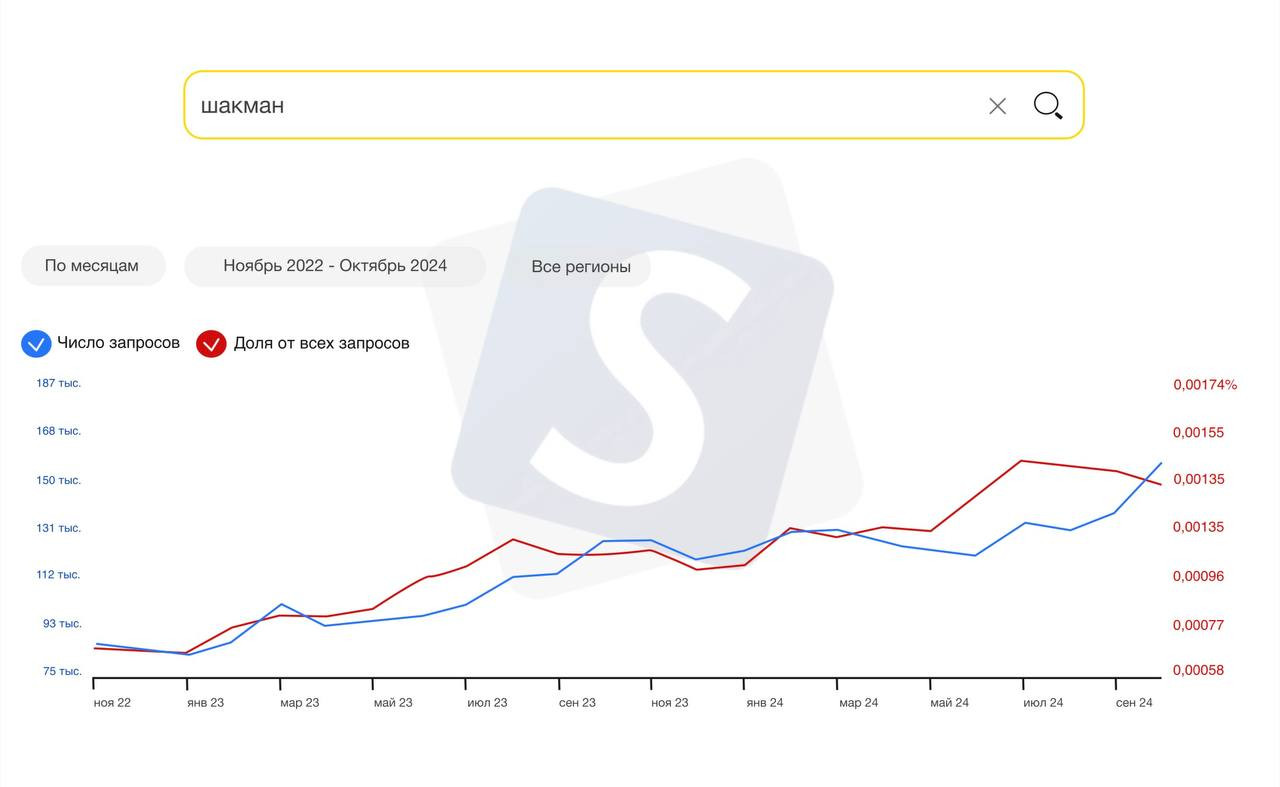Viewport: 1280px width, 787px height.
Task: Toggle the blue 'Число запросов' checkbox
Action: coord(36,344)
